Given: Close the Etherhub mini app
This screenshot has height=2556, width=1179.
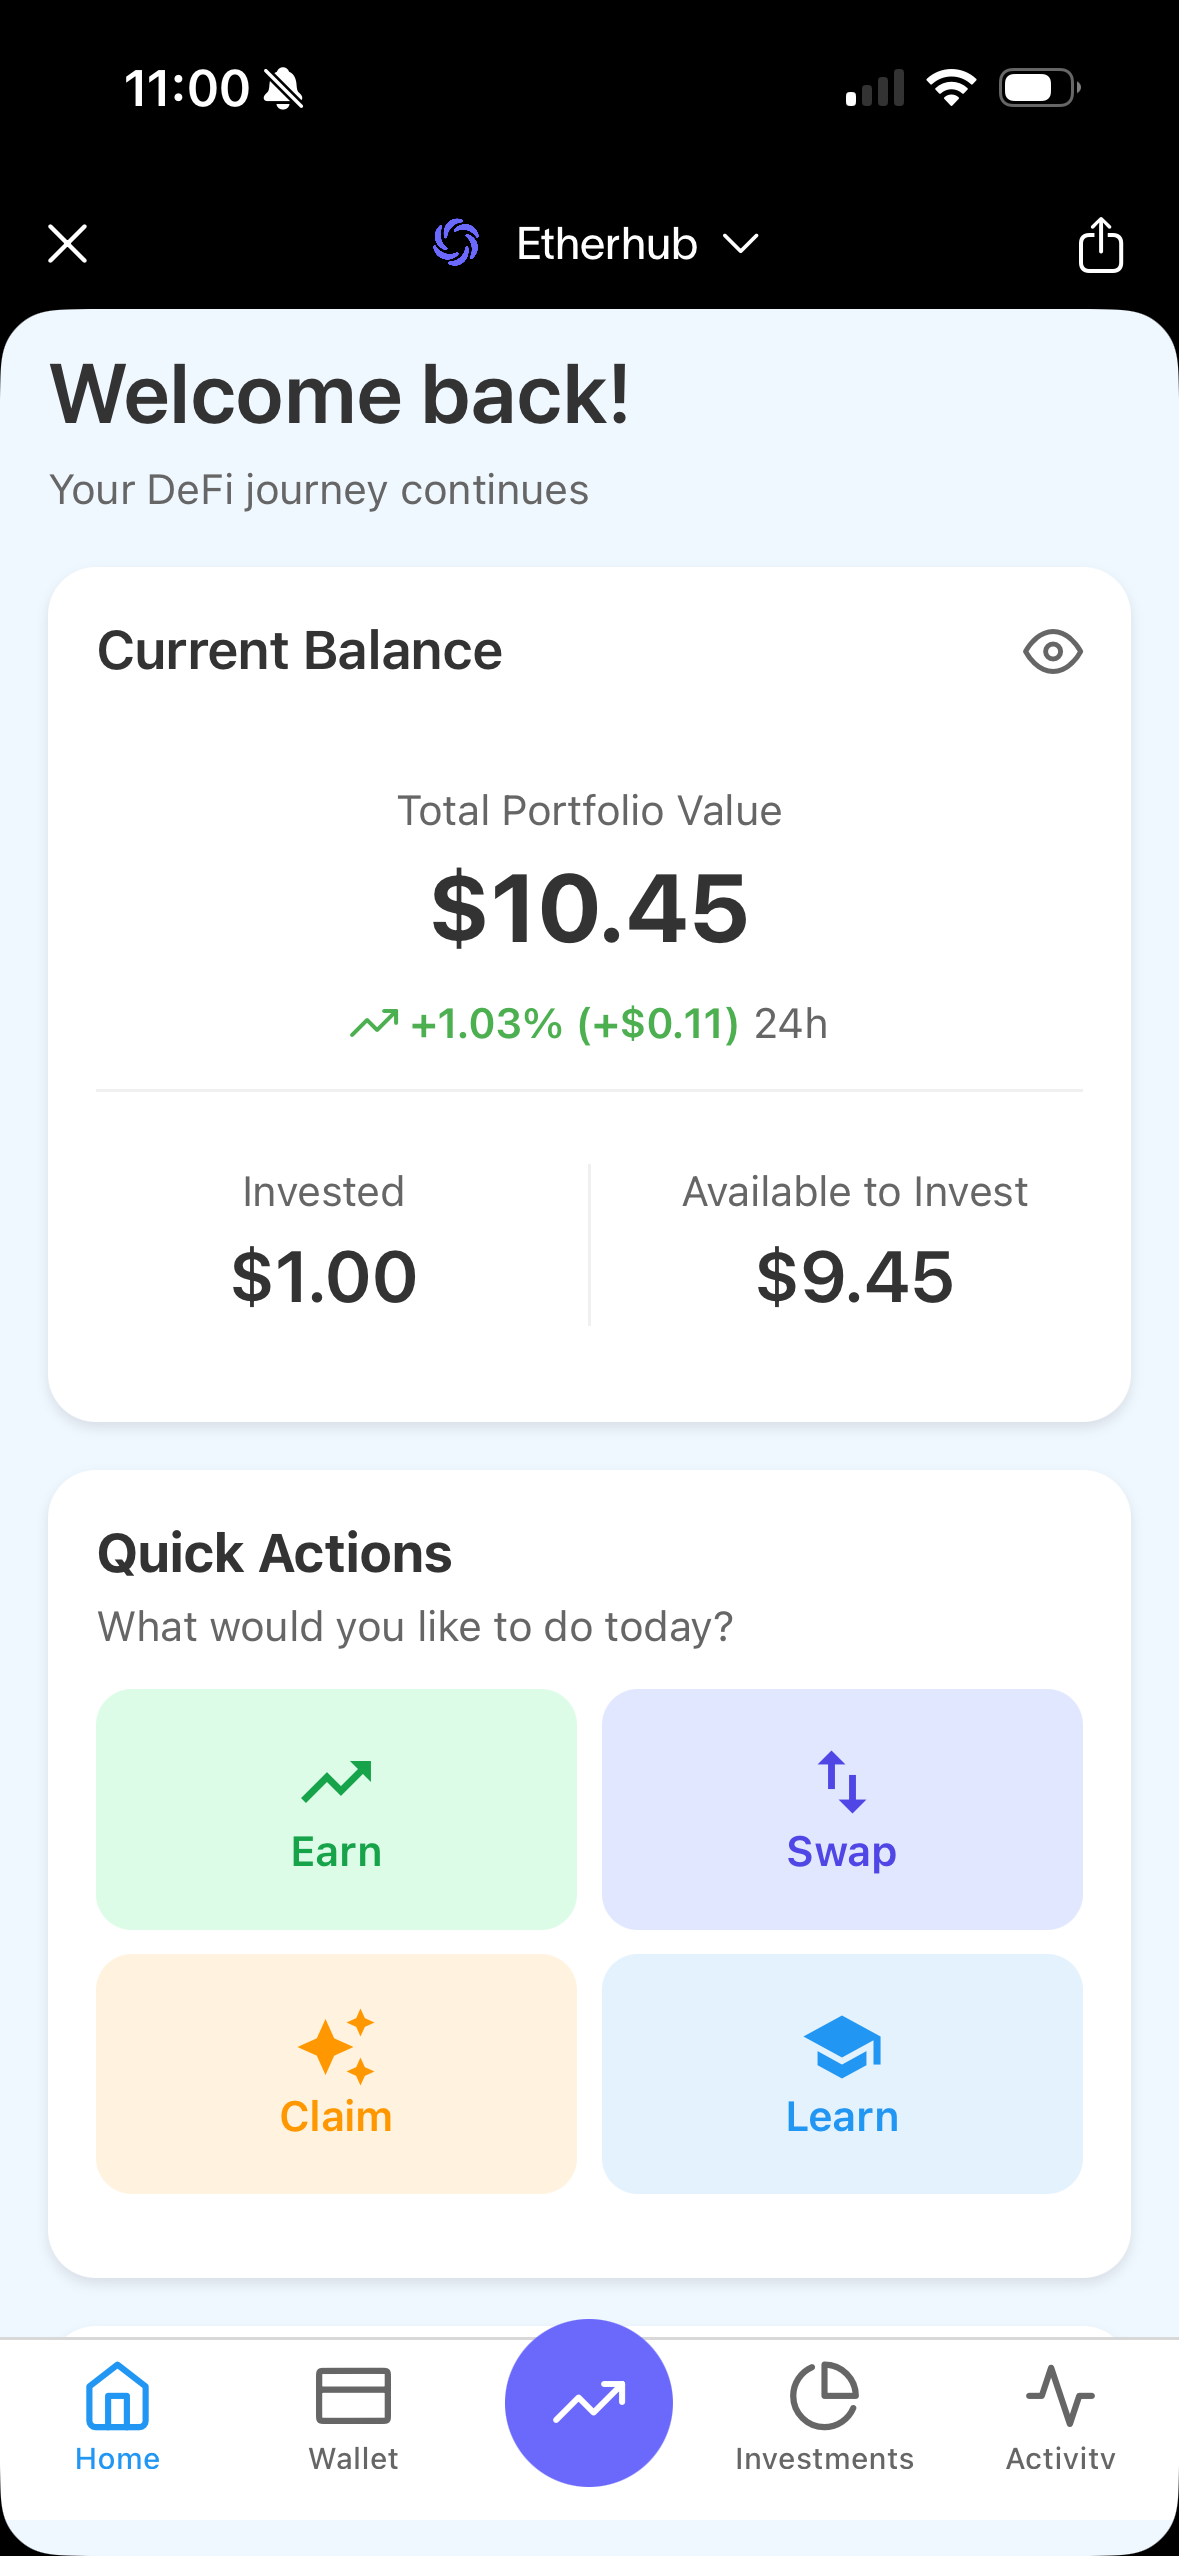Looking at the screenshot, I should pos(68,244).
